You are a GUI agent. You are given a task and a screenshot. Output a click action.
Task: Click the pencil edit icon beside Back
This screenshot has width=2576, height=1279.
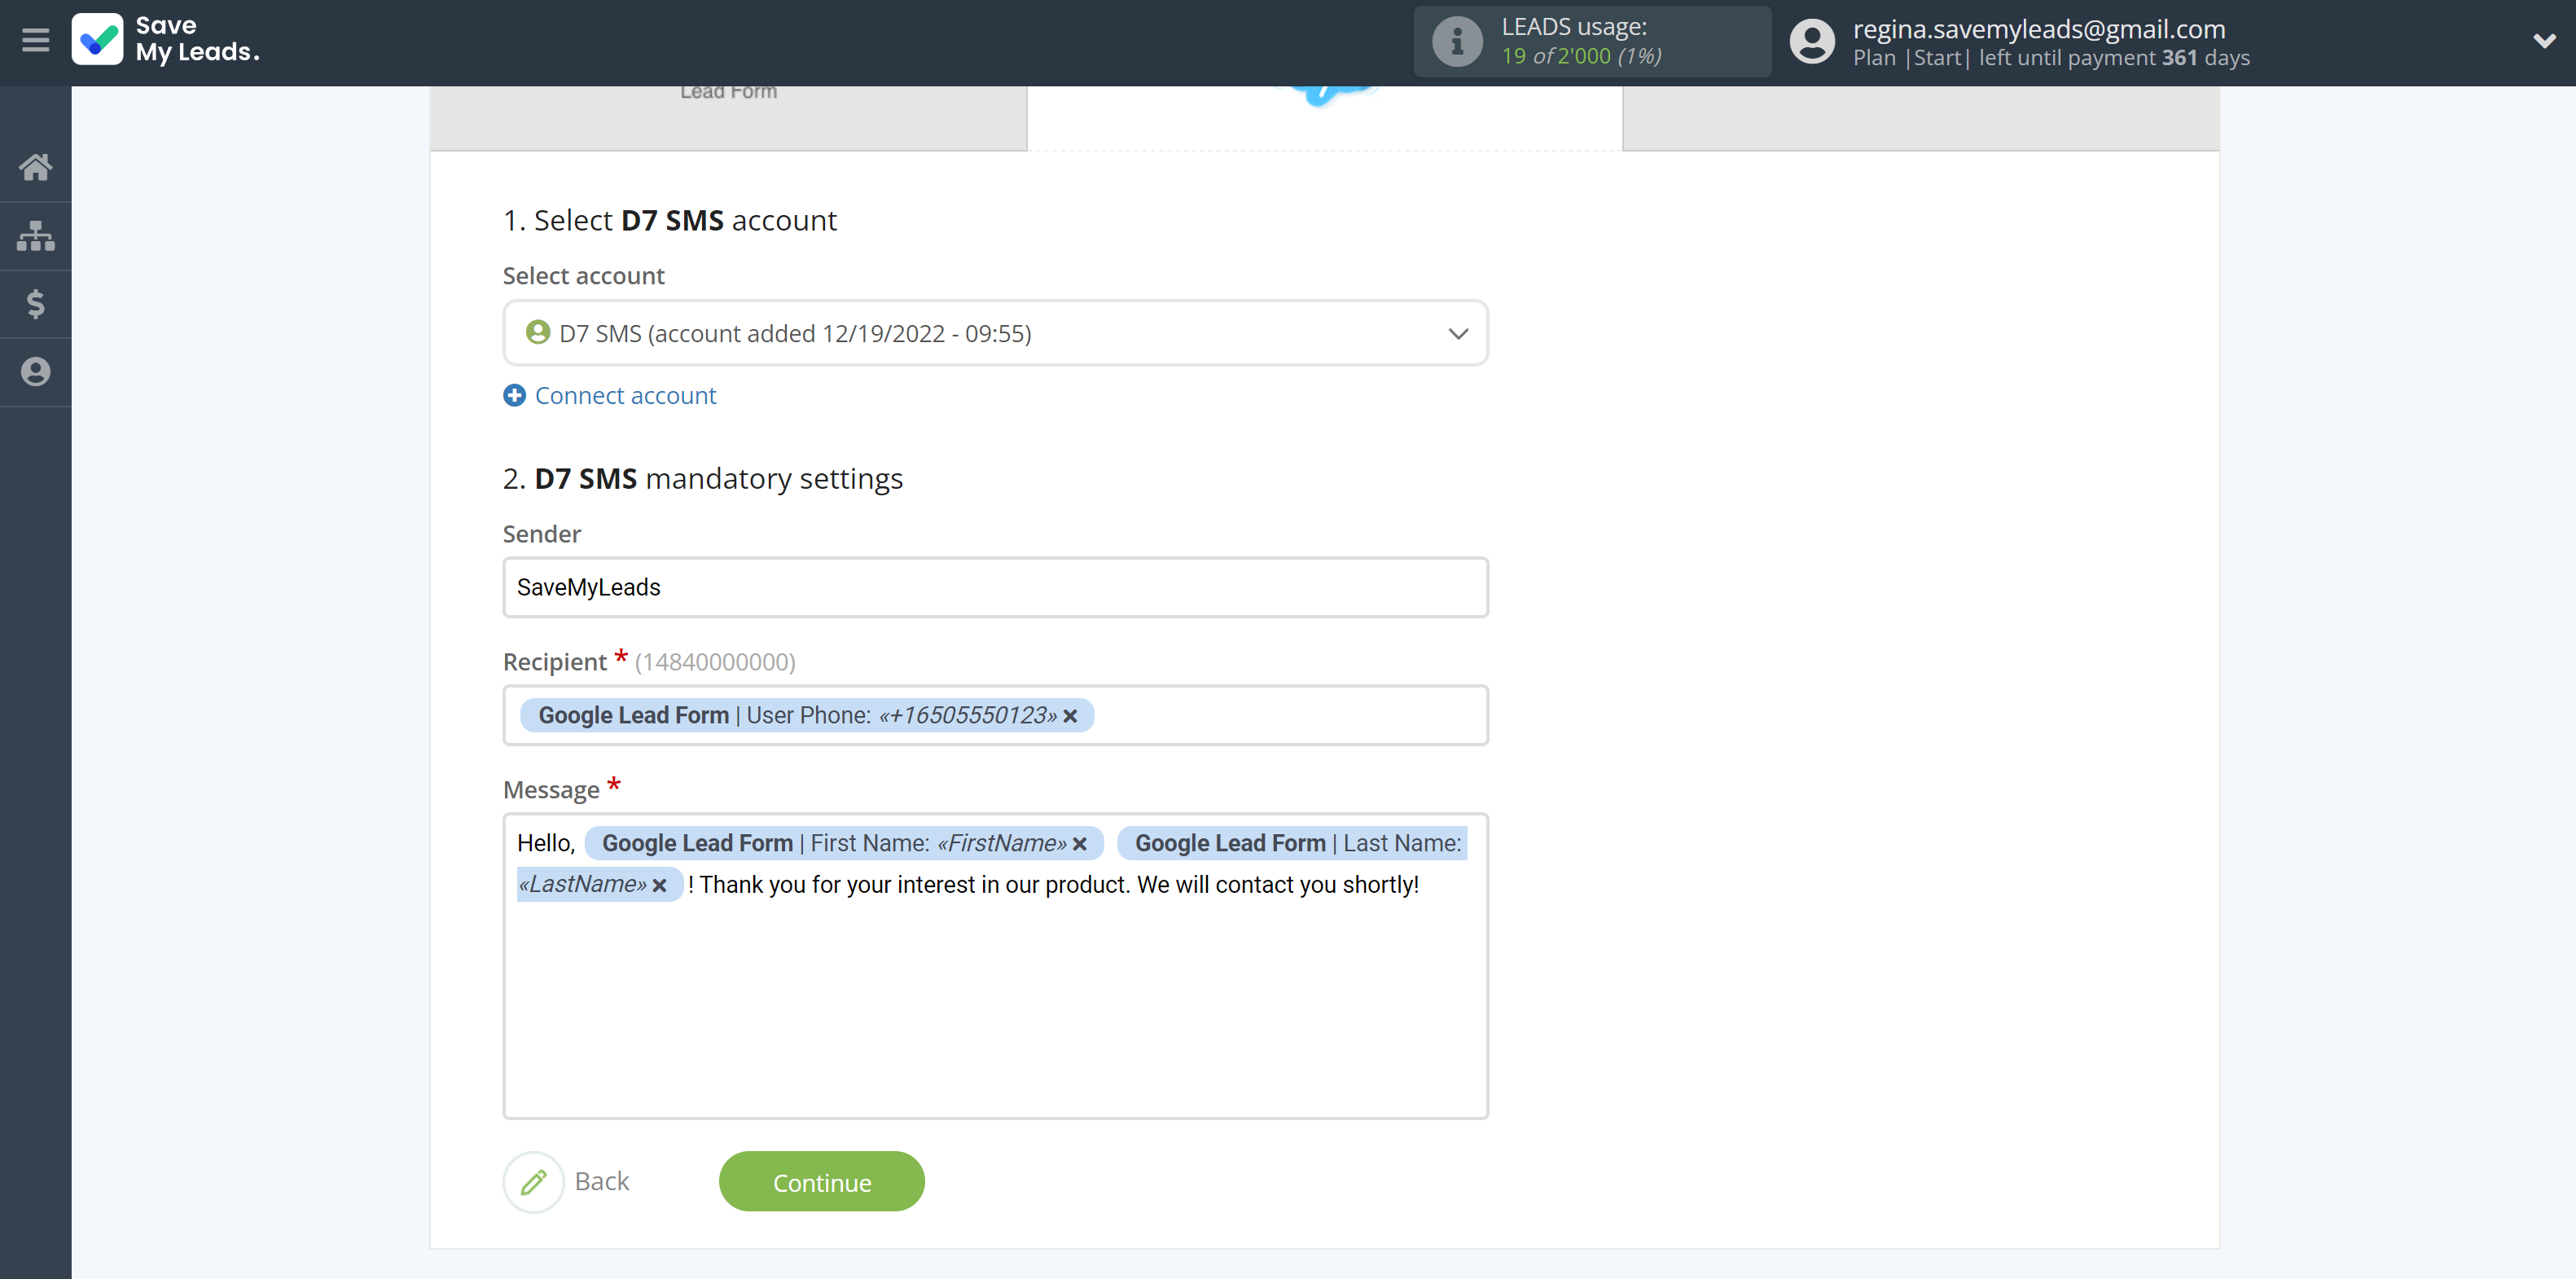pyautogui.click(x=534, y=1182)
